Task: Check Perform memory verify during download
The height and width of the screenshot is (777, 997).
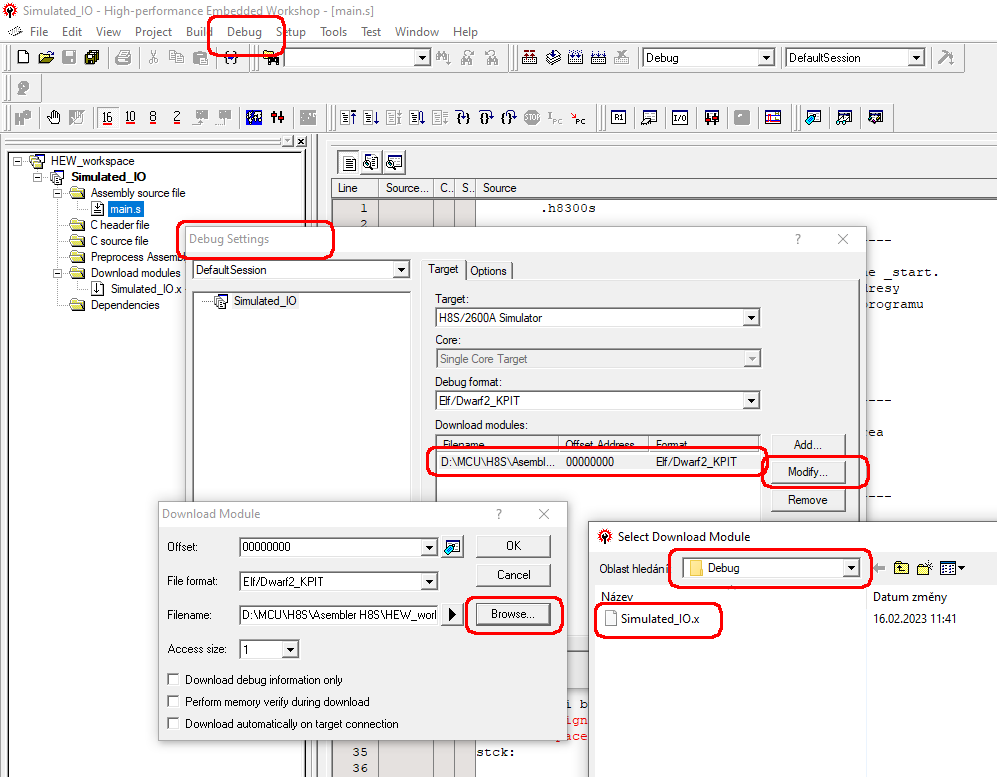Action: coord(174,702)
